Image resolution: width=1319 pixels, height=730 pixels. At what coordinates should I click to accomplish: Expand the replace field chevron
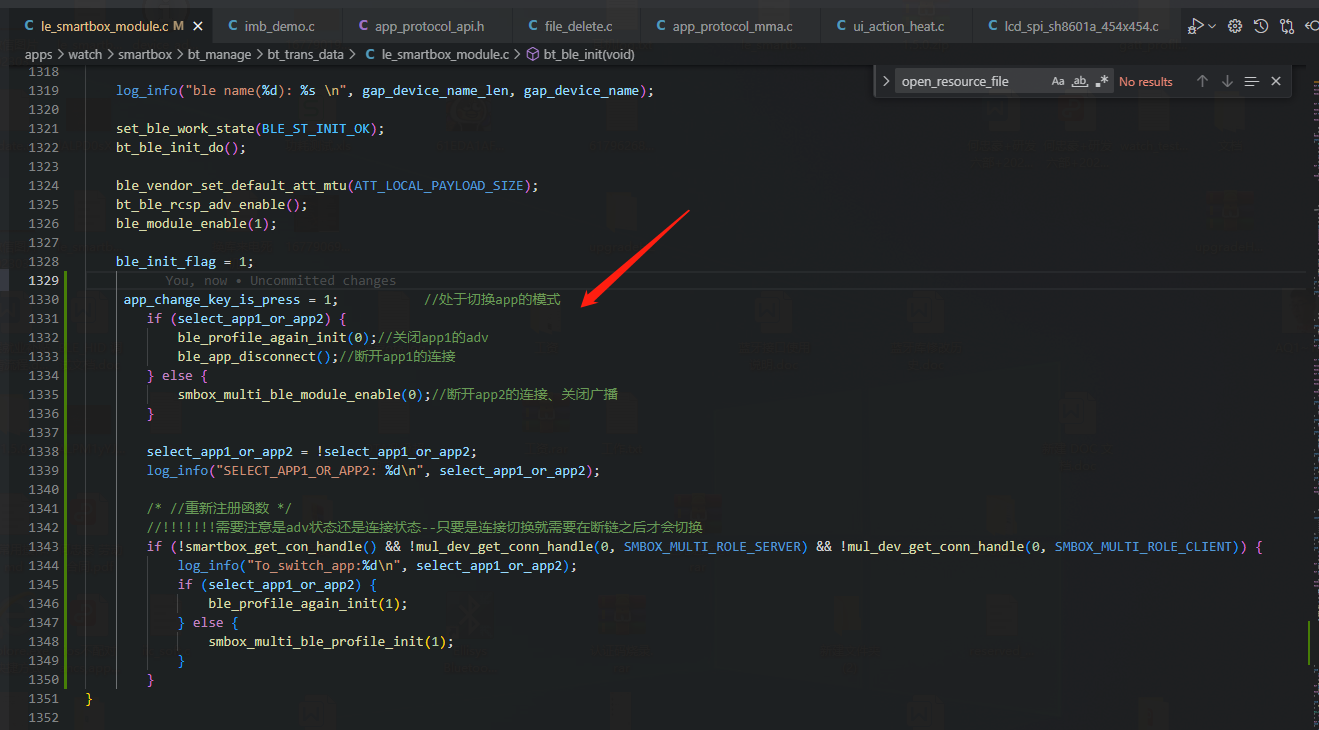point(886,81)
